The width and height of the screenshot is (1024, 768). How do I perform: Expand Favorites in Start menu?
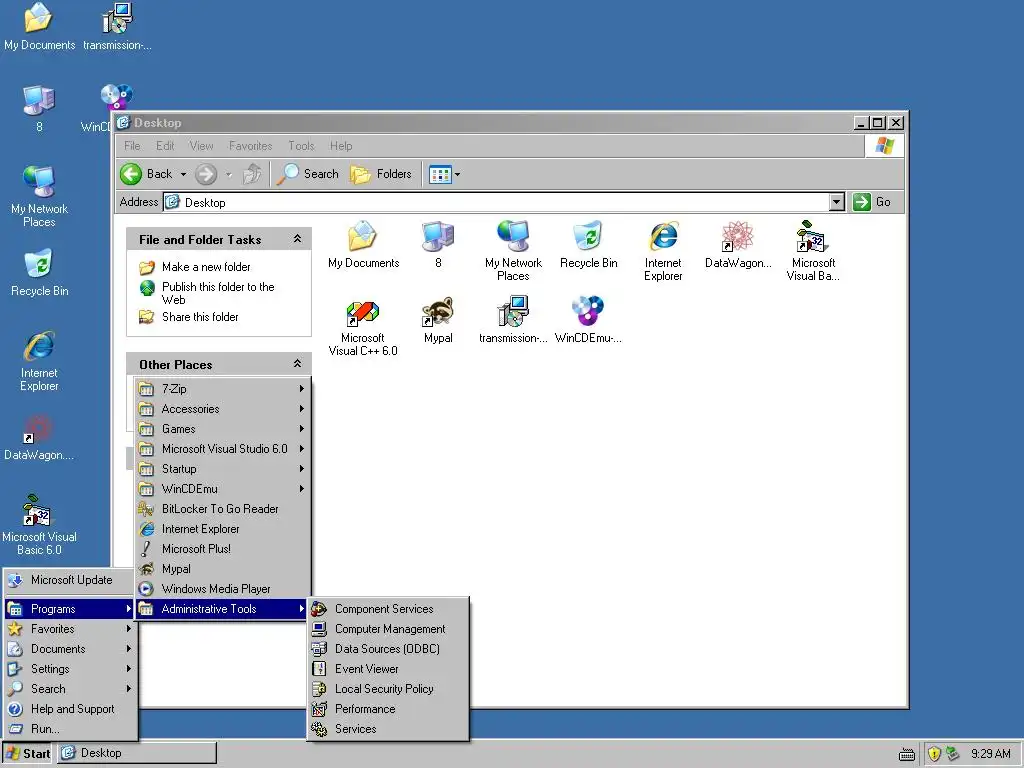(x=70, y=629)
